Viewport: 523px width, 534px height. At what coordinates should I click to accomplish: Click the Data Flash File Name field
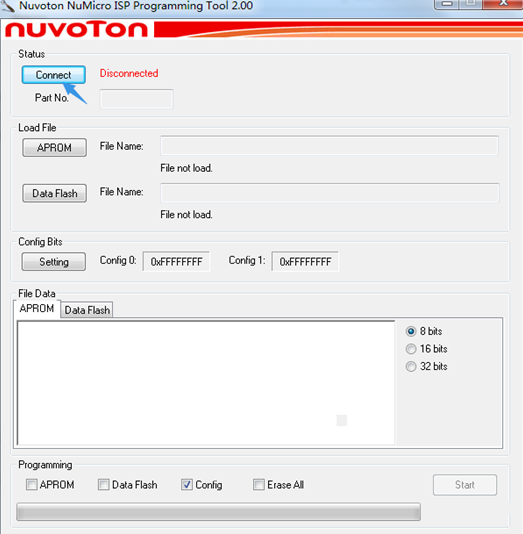pyautogui.click(x=329, y=193)
